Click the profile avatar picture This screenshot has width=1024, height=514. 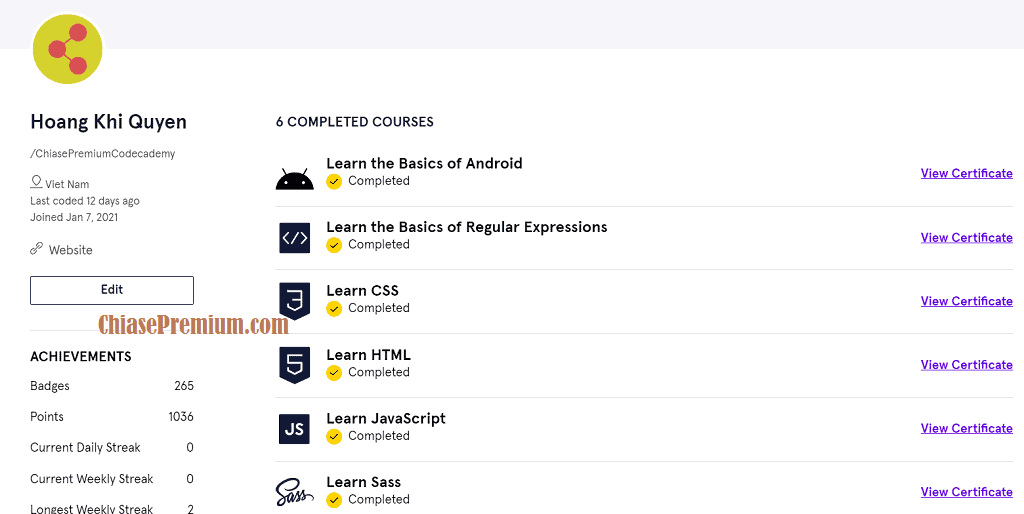tap(68, 49)
